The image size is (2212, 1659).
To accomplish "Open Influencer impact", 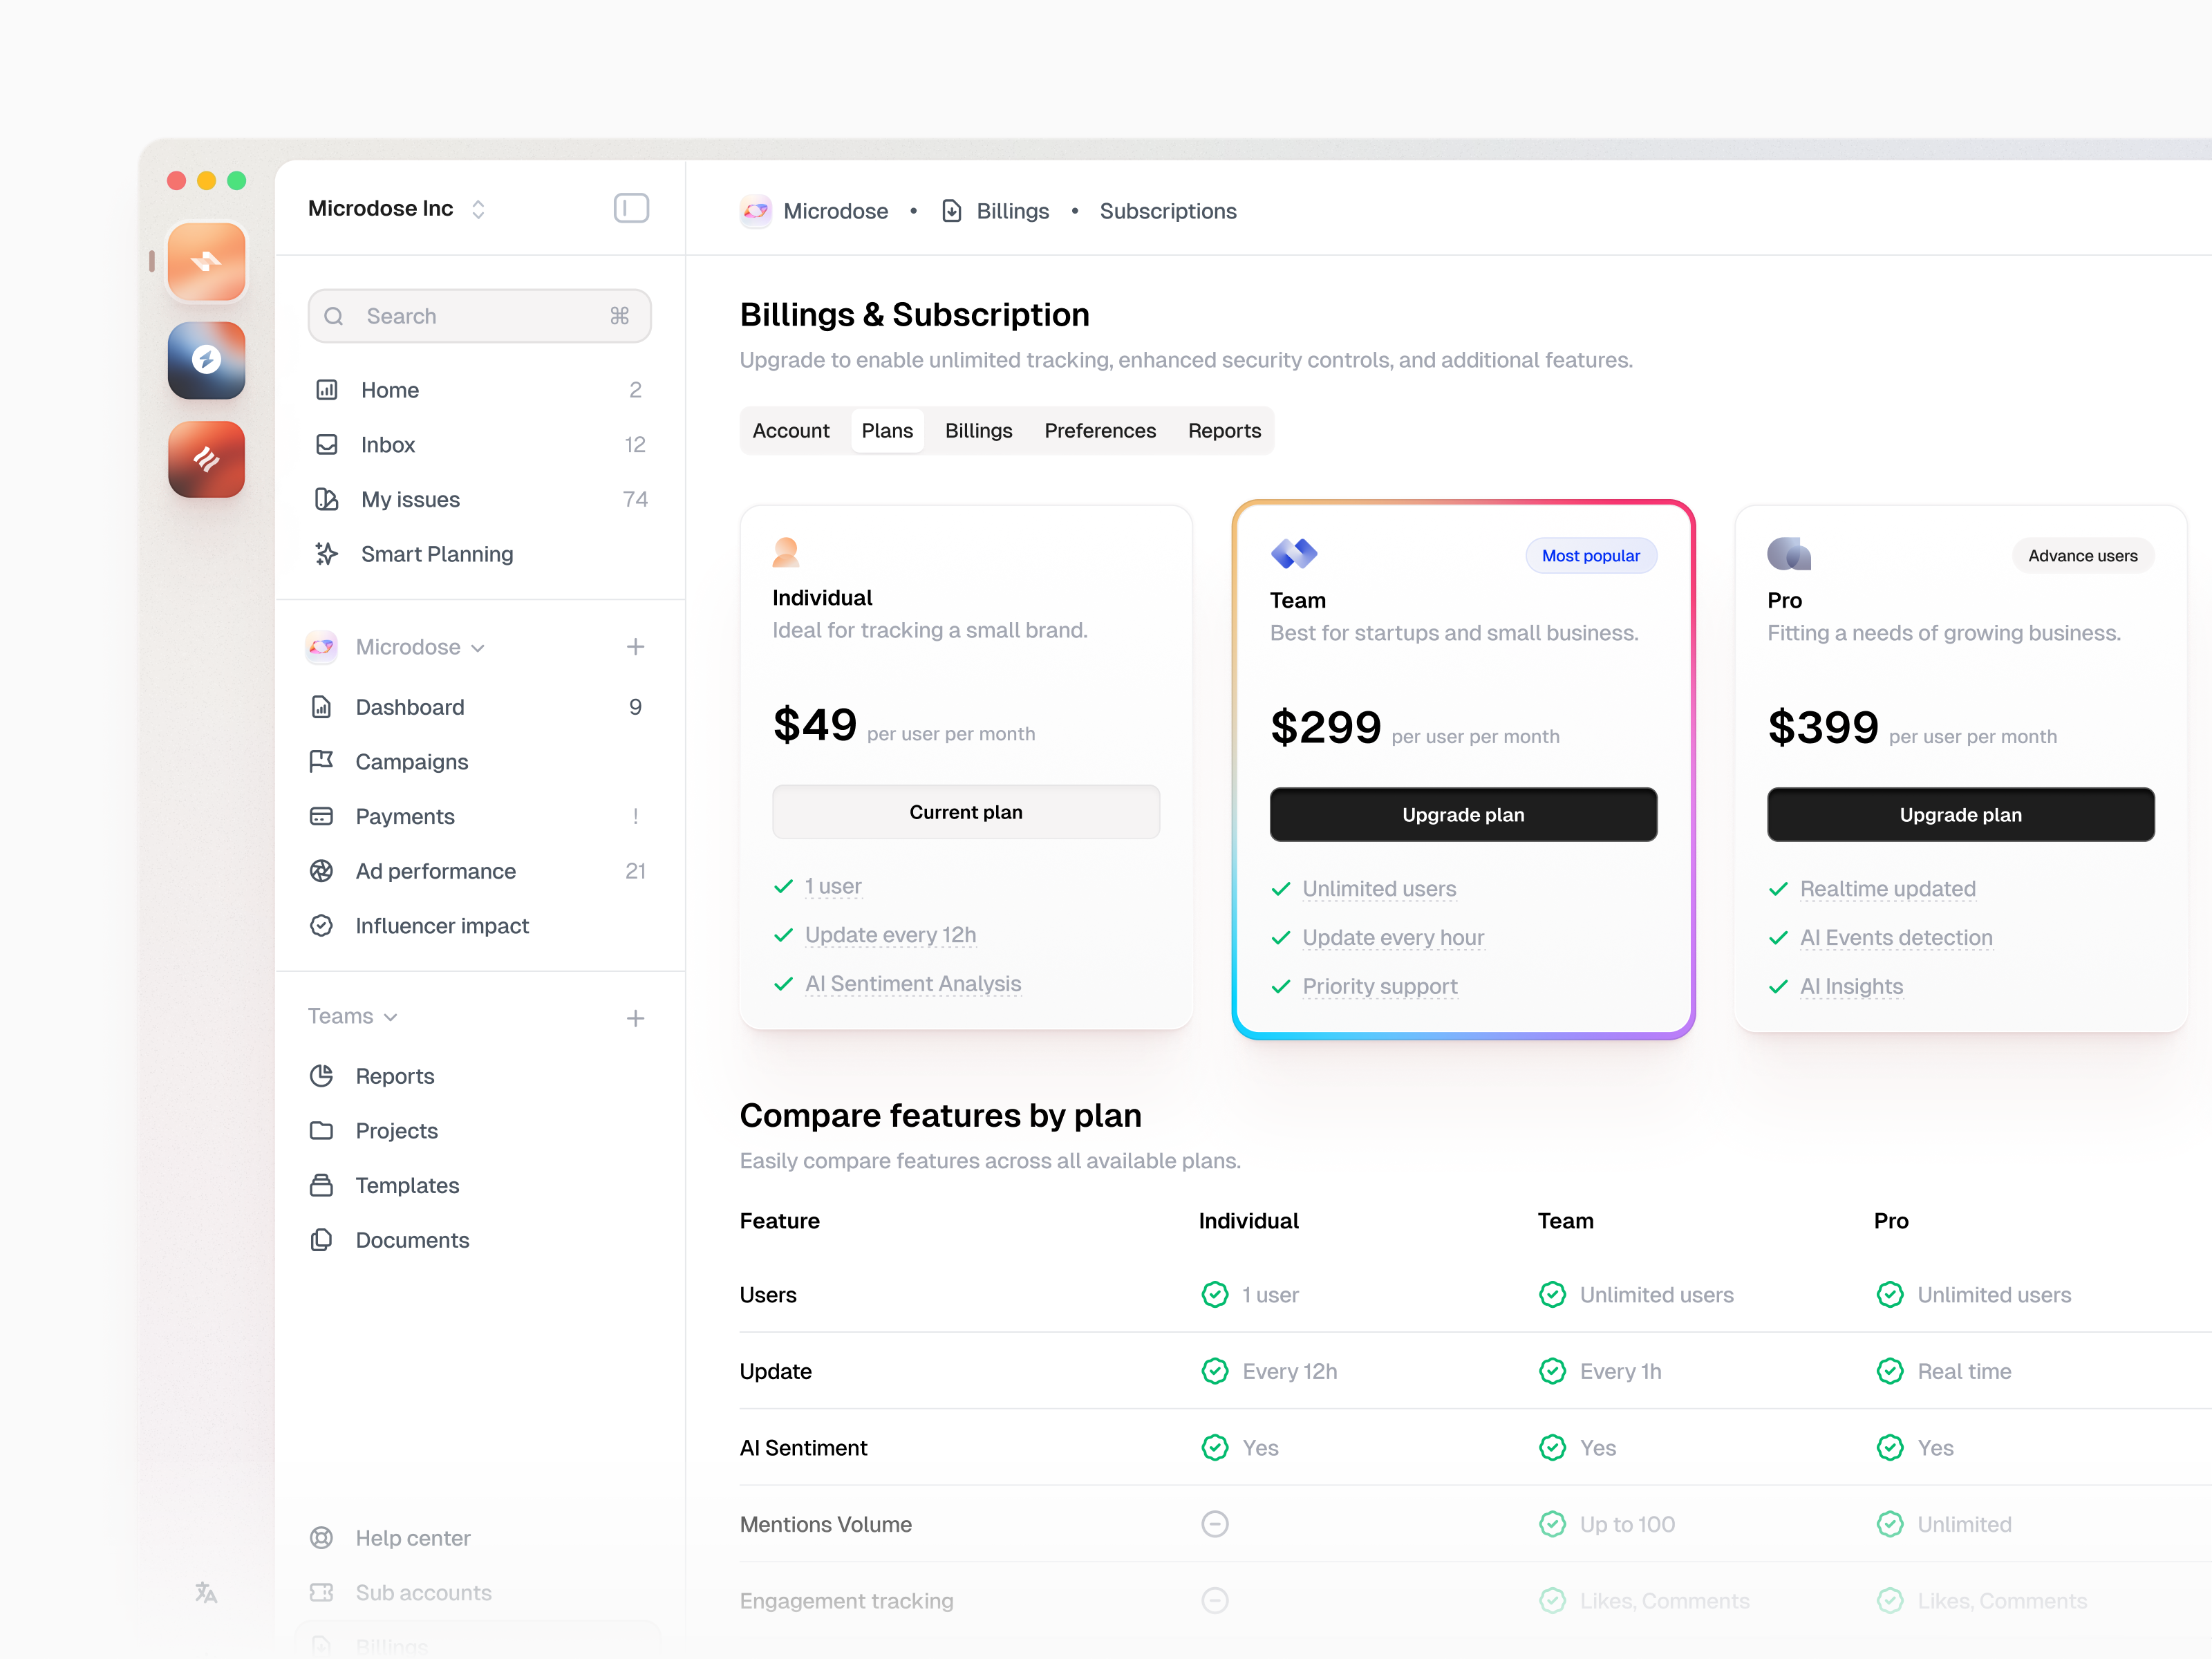I will (442, 926).
